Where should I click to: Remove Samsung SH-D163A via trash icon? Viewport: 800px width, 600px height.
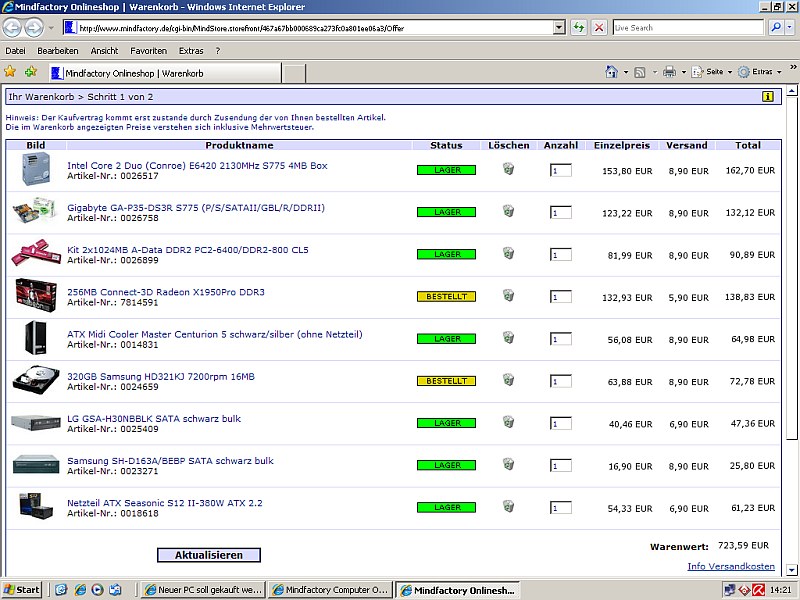coord(508,465)
